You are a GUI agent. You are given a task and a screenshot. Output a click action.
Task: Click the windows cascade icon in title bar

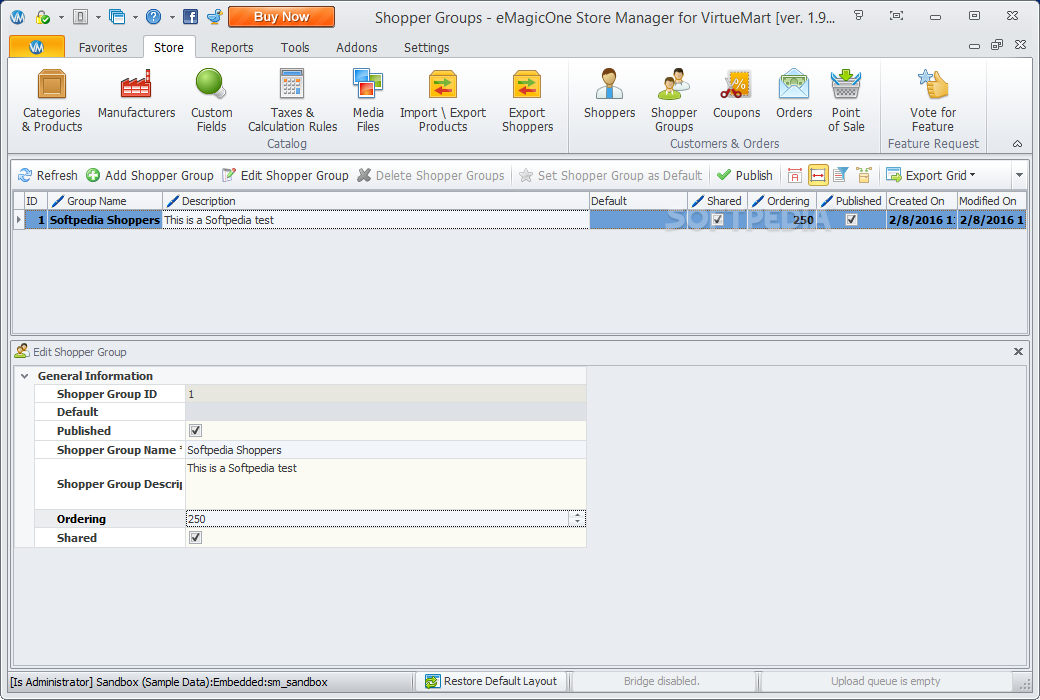tap(117, 17)
